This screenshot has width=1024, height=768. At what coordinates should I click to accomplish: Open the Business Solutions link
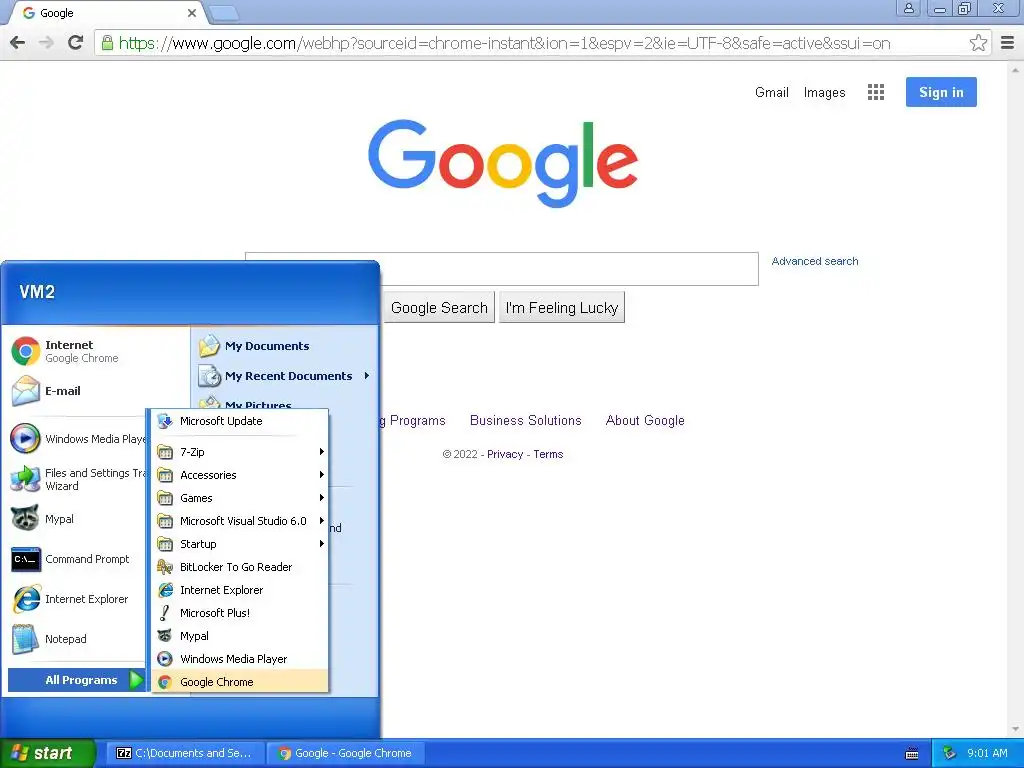(525, 421)
